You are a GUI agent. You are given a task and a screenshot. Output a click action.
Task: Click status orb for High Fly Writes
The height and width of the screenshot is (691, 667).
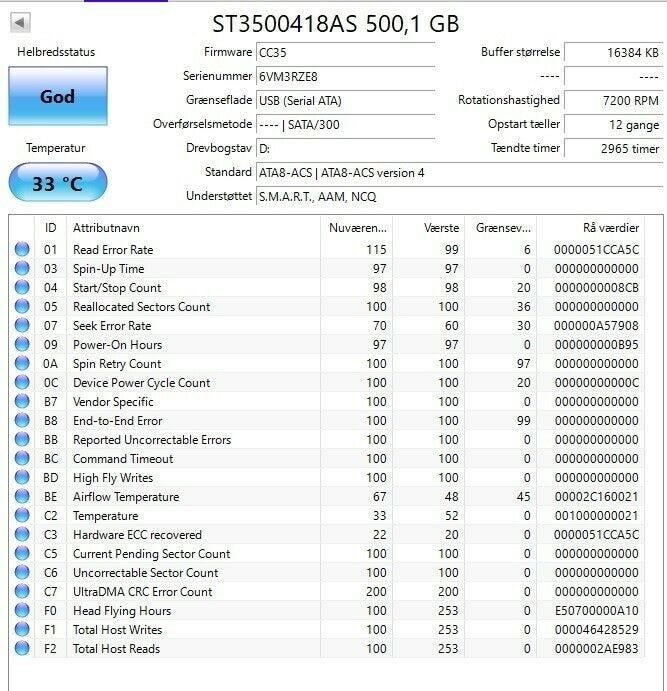22,477
